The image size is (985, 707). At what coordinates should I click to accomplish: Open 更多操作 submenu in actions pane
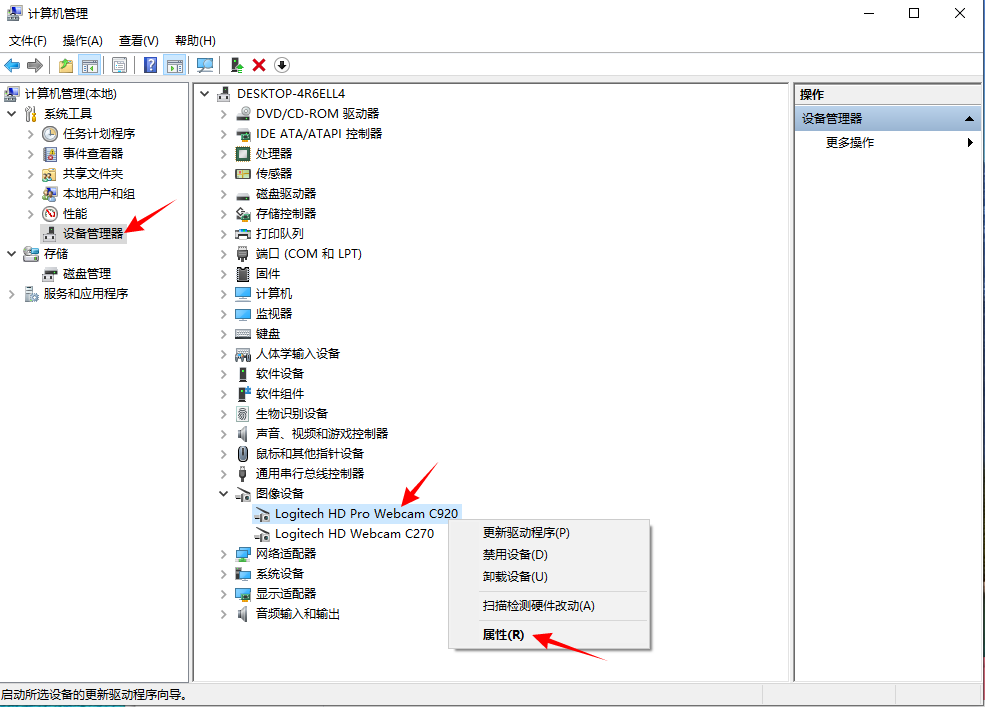click(888, 143)
